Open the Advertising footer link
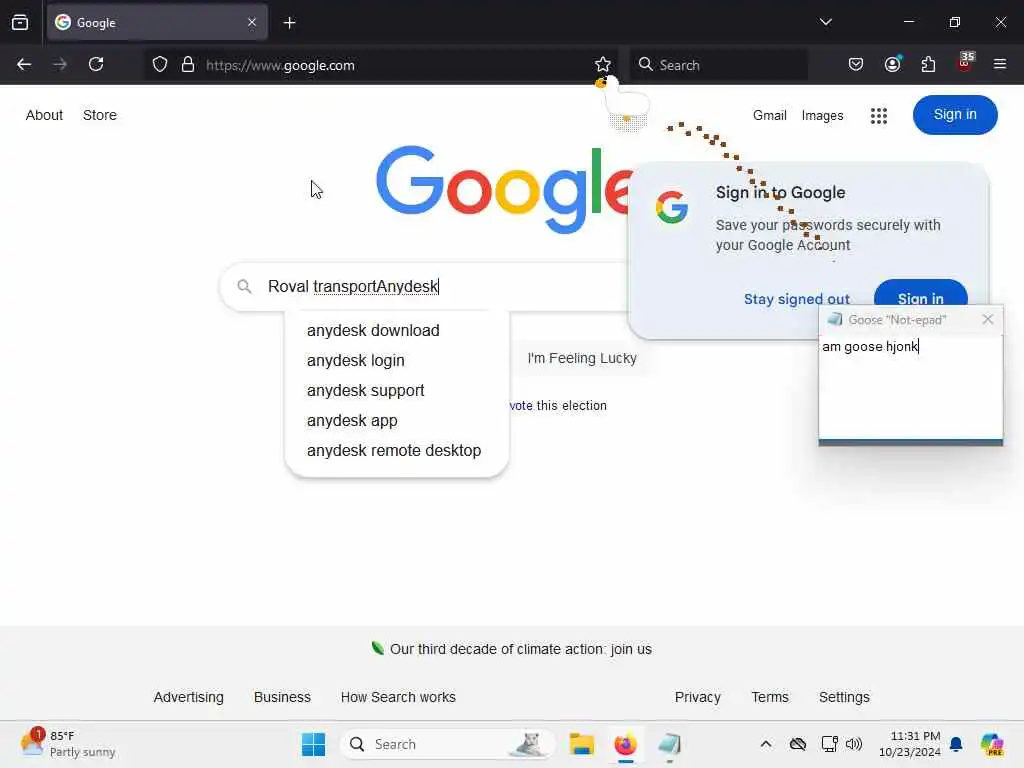The image size is (1024, 768). tap(189, 697)
